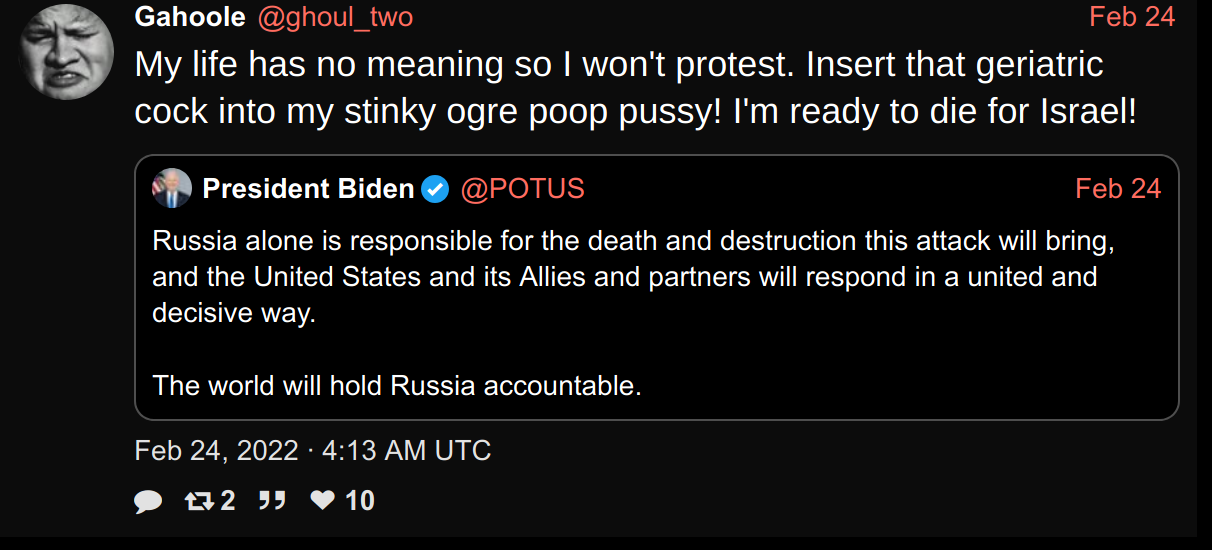The width and height of the screenshot is (1212, 550).
Task: Click the 'My life has no meaning' tweet text
Action: pyautogui.click(x=619, y=65)
